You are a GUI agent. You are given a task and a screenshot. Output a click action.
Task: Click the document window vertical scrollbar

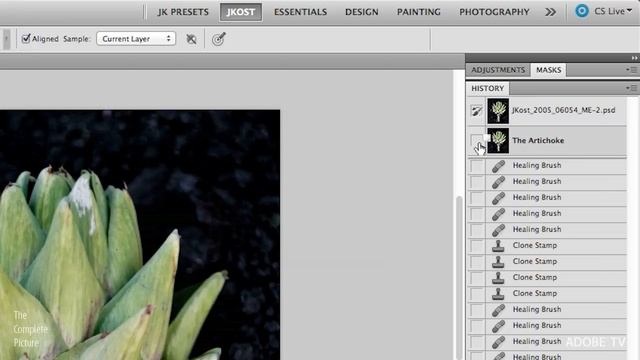tap(459, 278)
